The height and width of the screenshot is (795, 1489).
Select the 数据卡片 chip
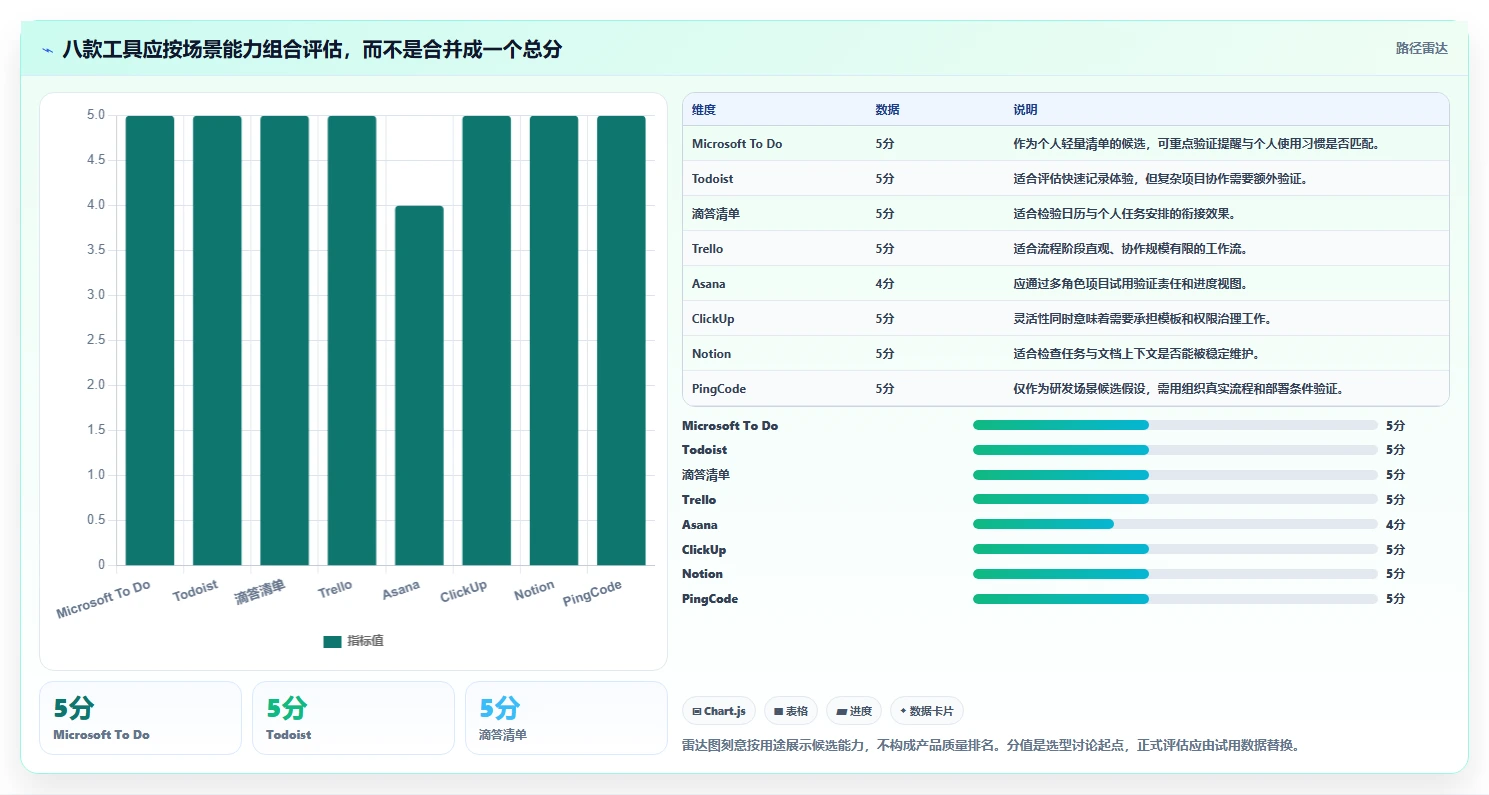coord(927,711)
